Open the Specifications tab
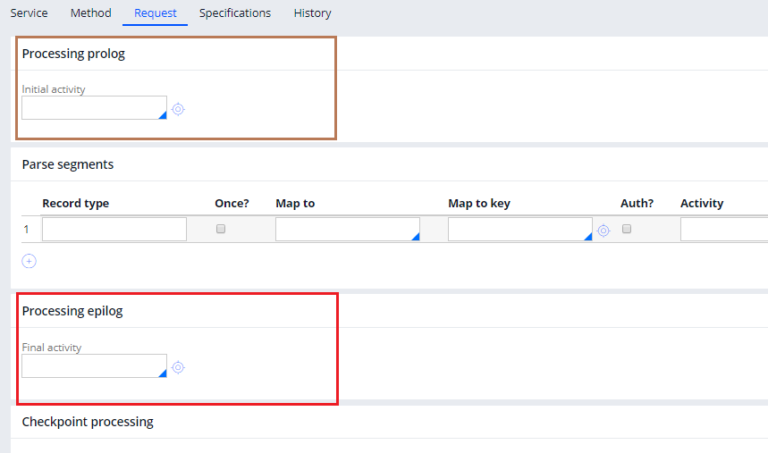Viewport: 768px width, 453px height. pos(235,13)
